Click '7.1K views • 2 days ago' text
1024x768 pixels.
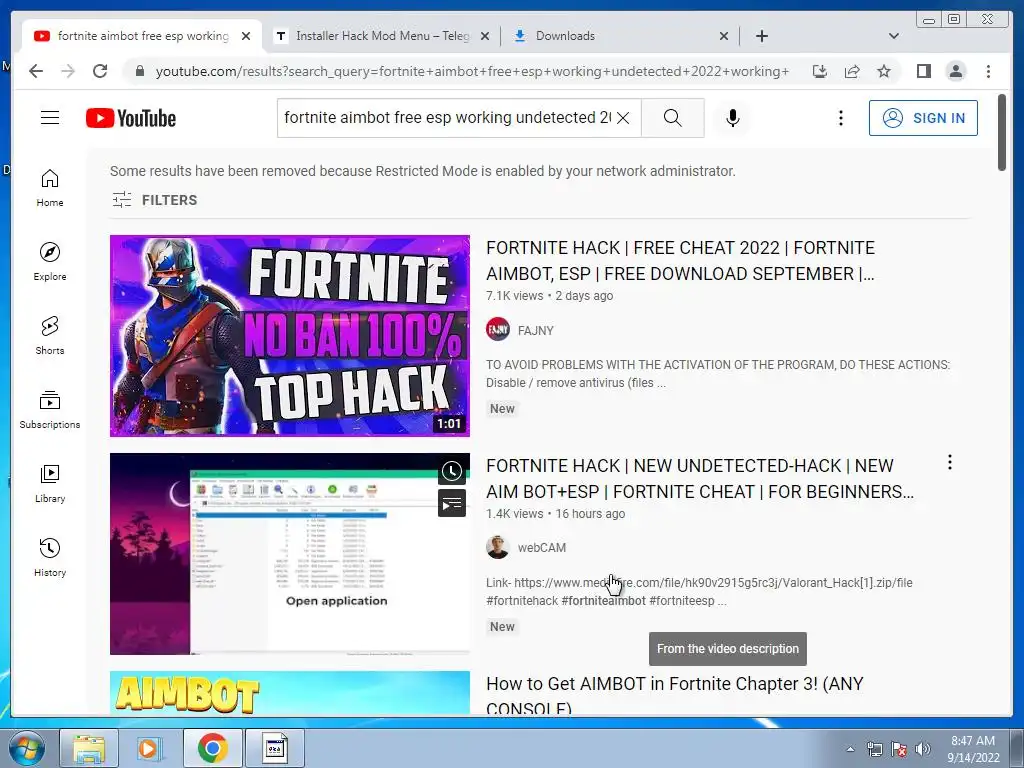coord(549,296)
